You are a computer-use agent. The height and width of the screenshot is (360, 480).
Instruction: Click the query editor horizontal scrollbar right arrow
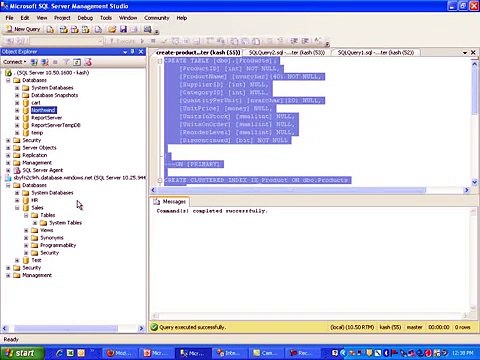click(466, 190)
